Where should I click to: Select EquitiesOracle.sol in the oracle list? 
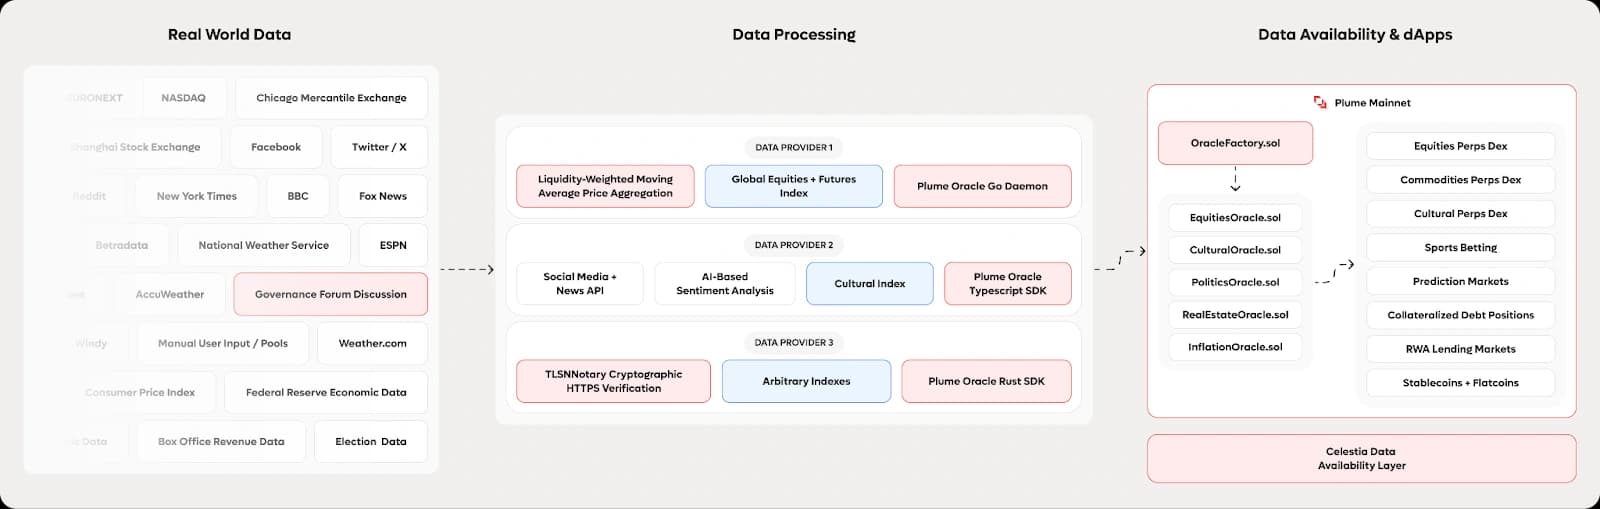click(x=1235, y=218)
